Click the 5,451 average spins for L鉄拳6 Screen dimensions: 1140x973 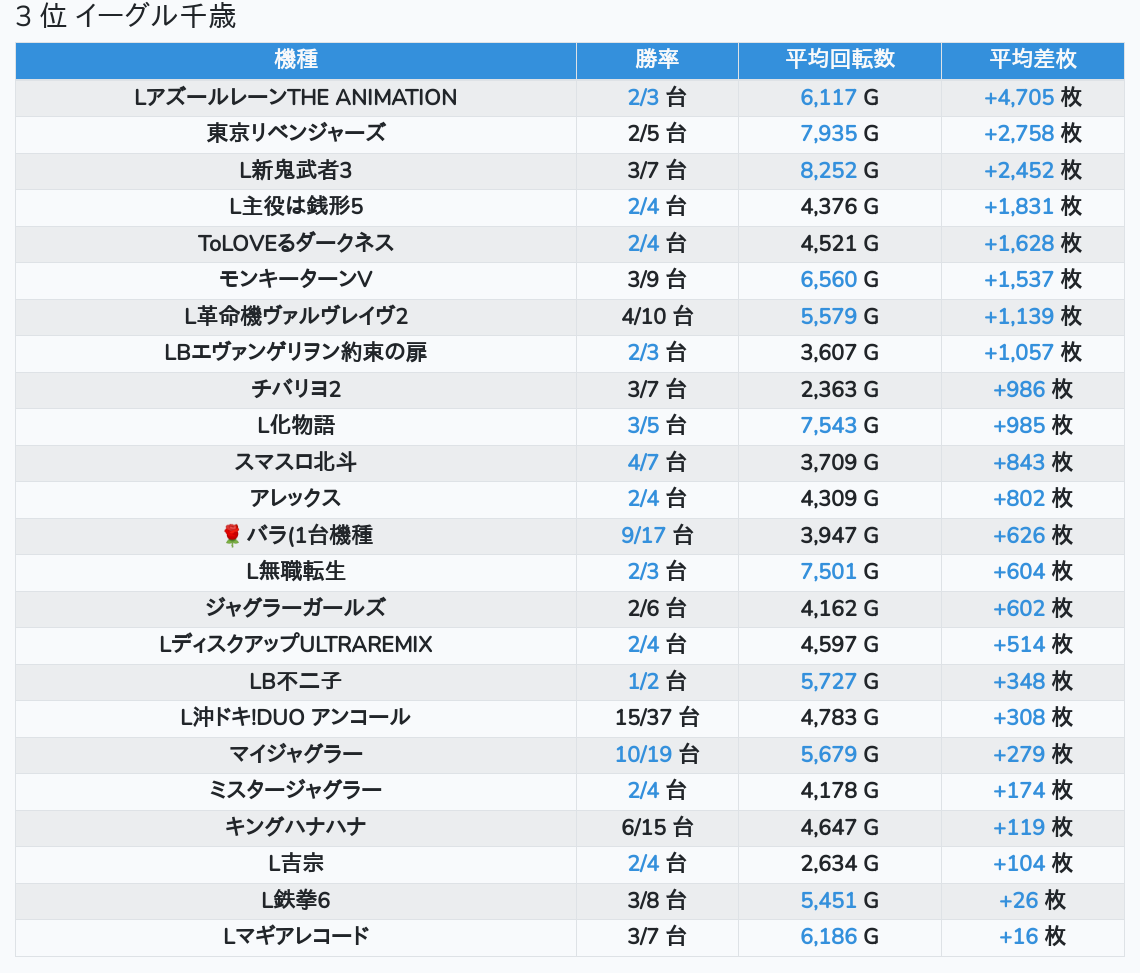pyautogui.click(x=828, y=901)
